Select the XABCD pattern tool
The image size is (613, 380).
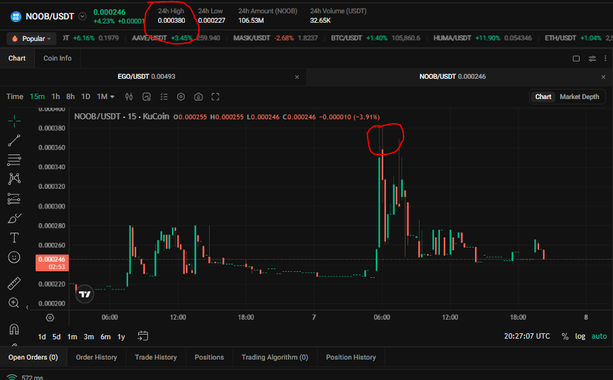coord(14,179)
